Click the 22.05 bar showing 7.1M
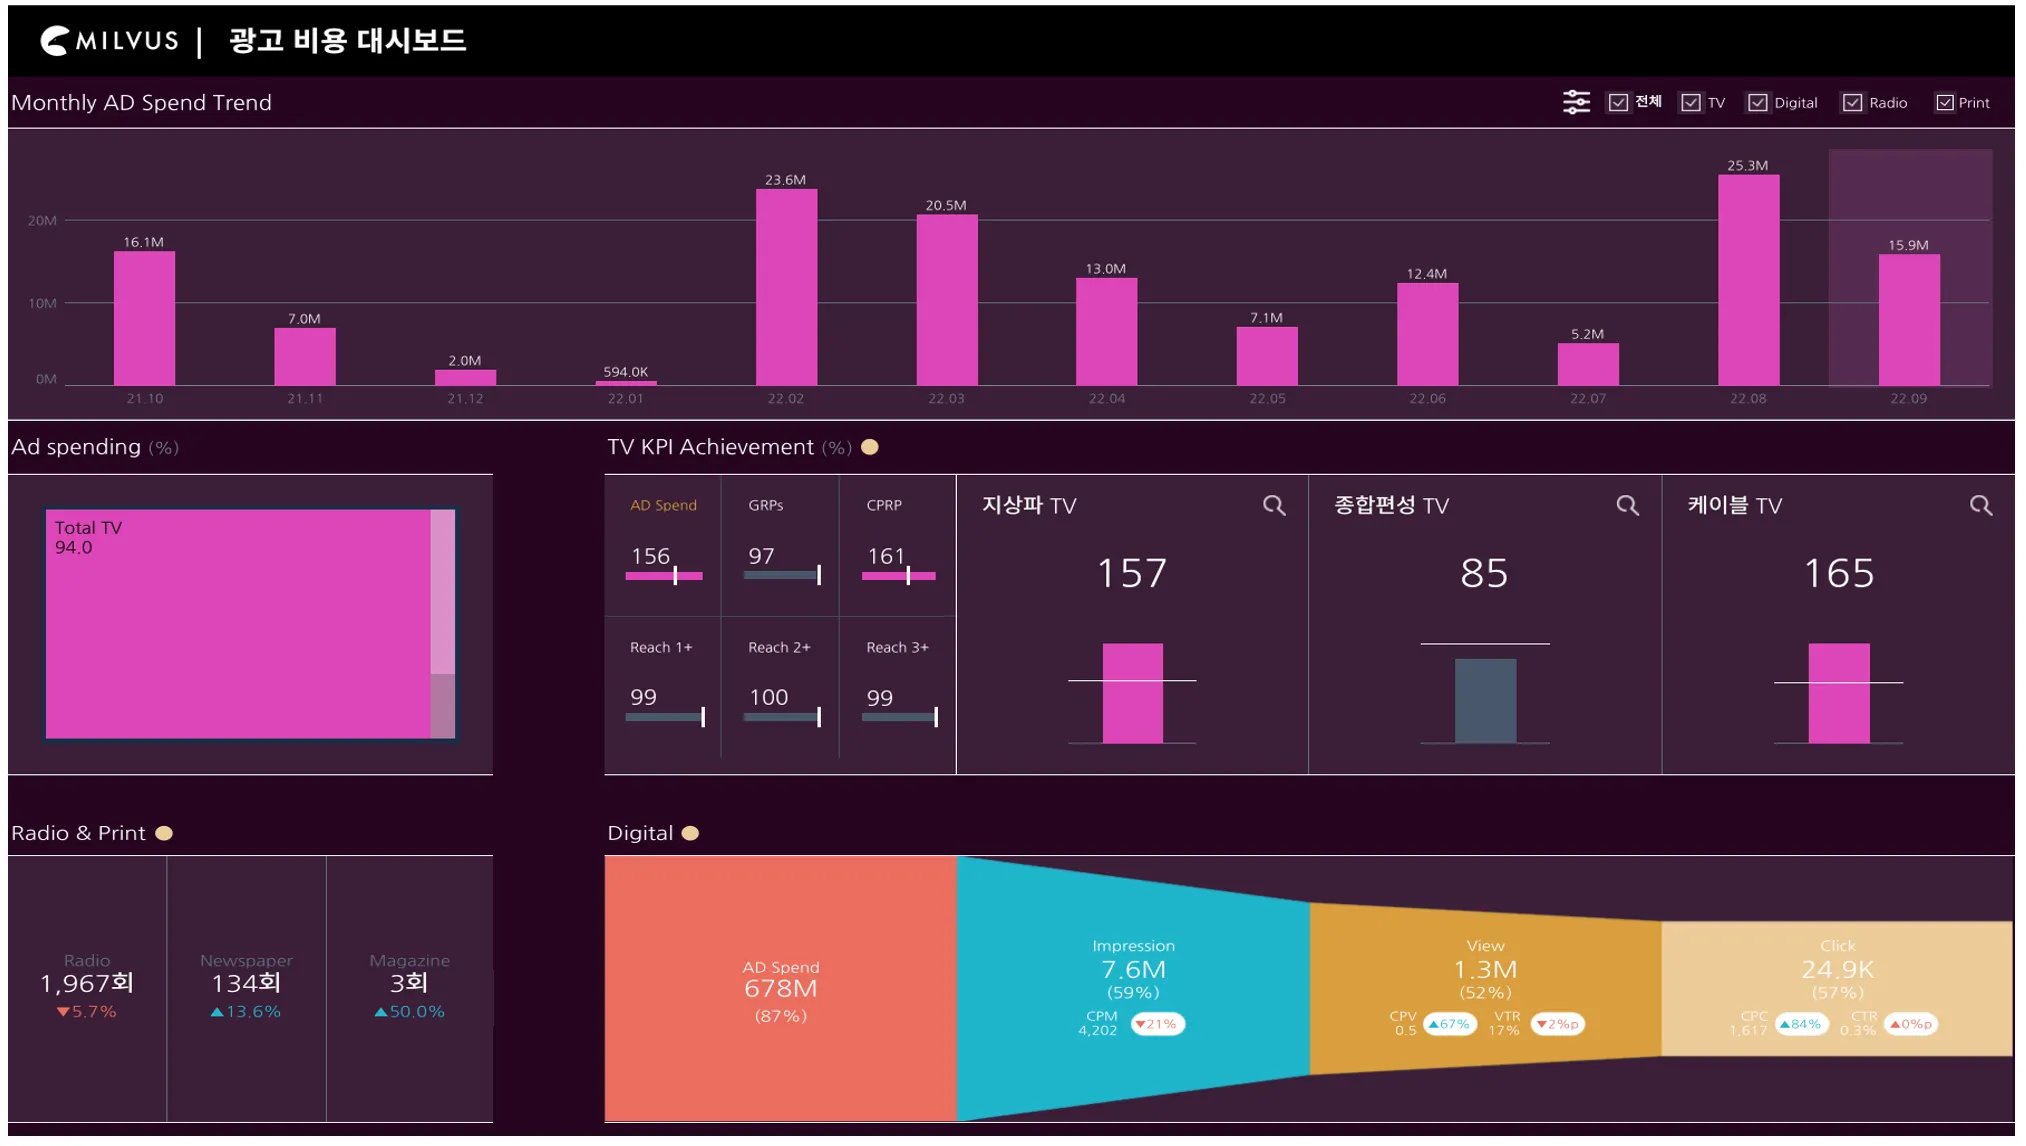The height and width of the screenshot is (1146, 2026). [1267, 356]
